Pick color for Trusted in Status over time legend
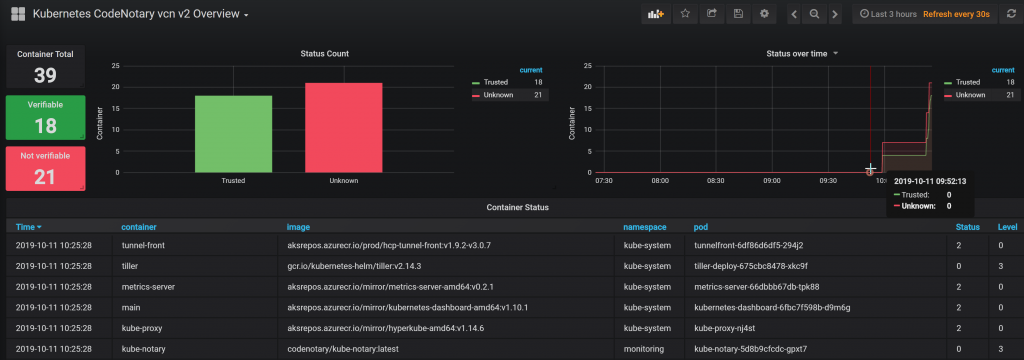 tap(948, 83)
